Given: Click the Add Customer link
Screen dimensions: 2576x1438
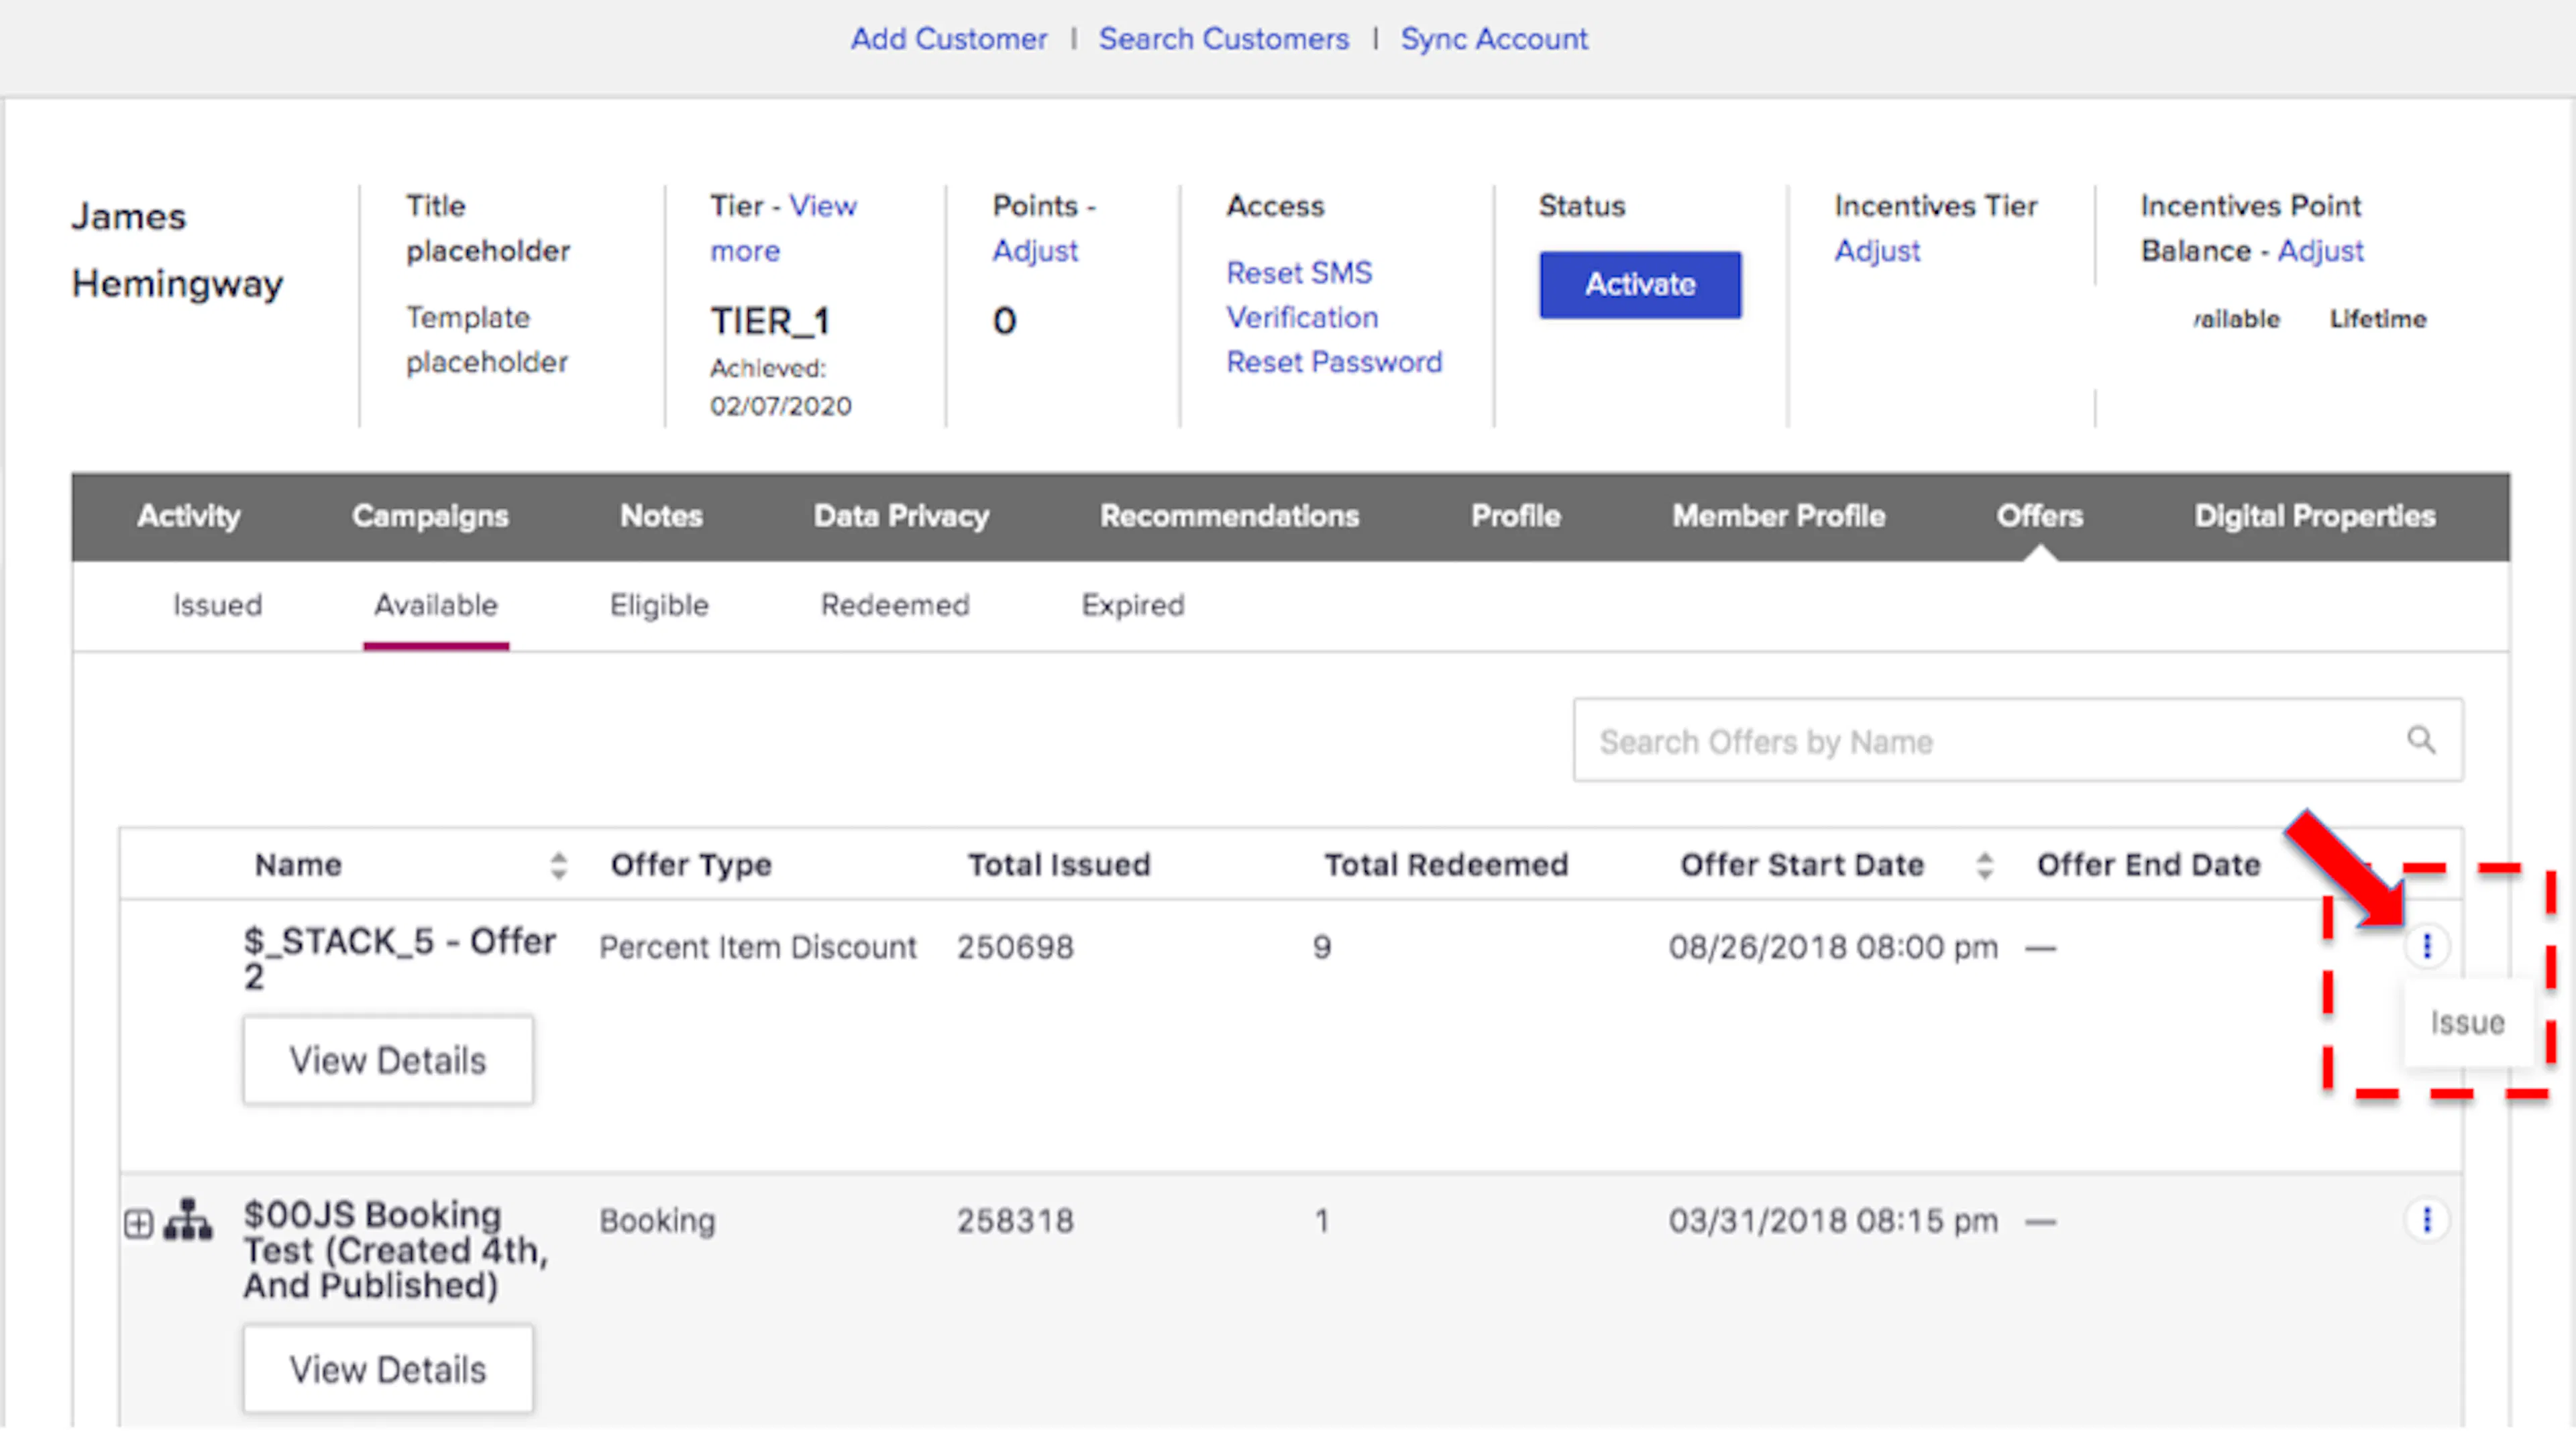Looking at the screenshot, I should (x=949, y=39).
